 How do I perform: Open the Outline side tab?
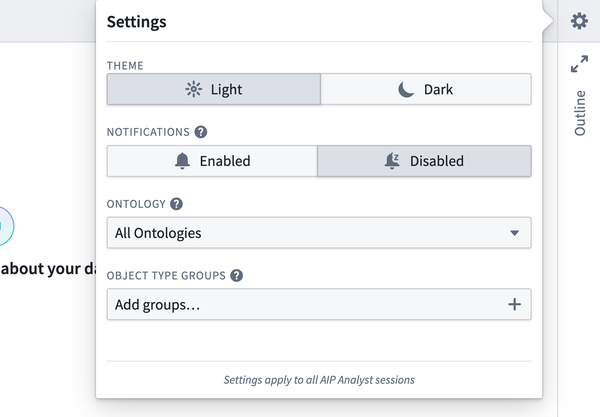[580, 112]
